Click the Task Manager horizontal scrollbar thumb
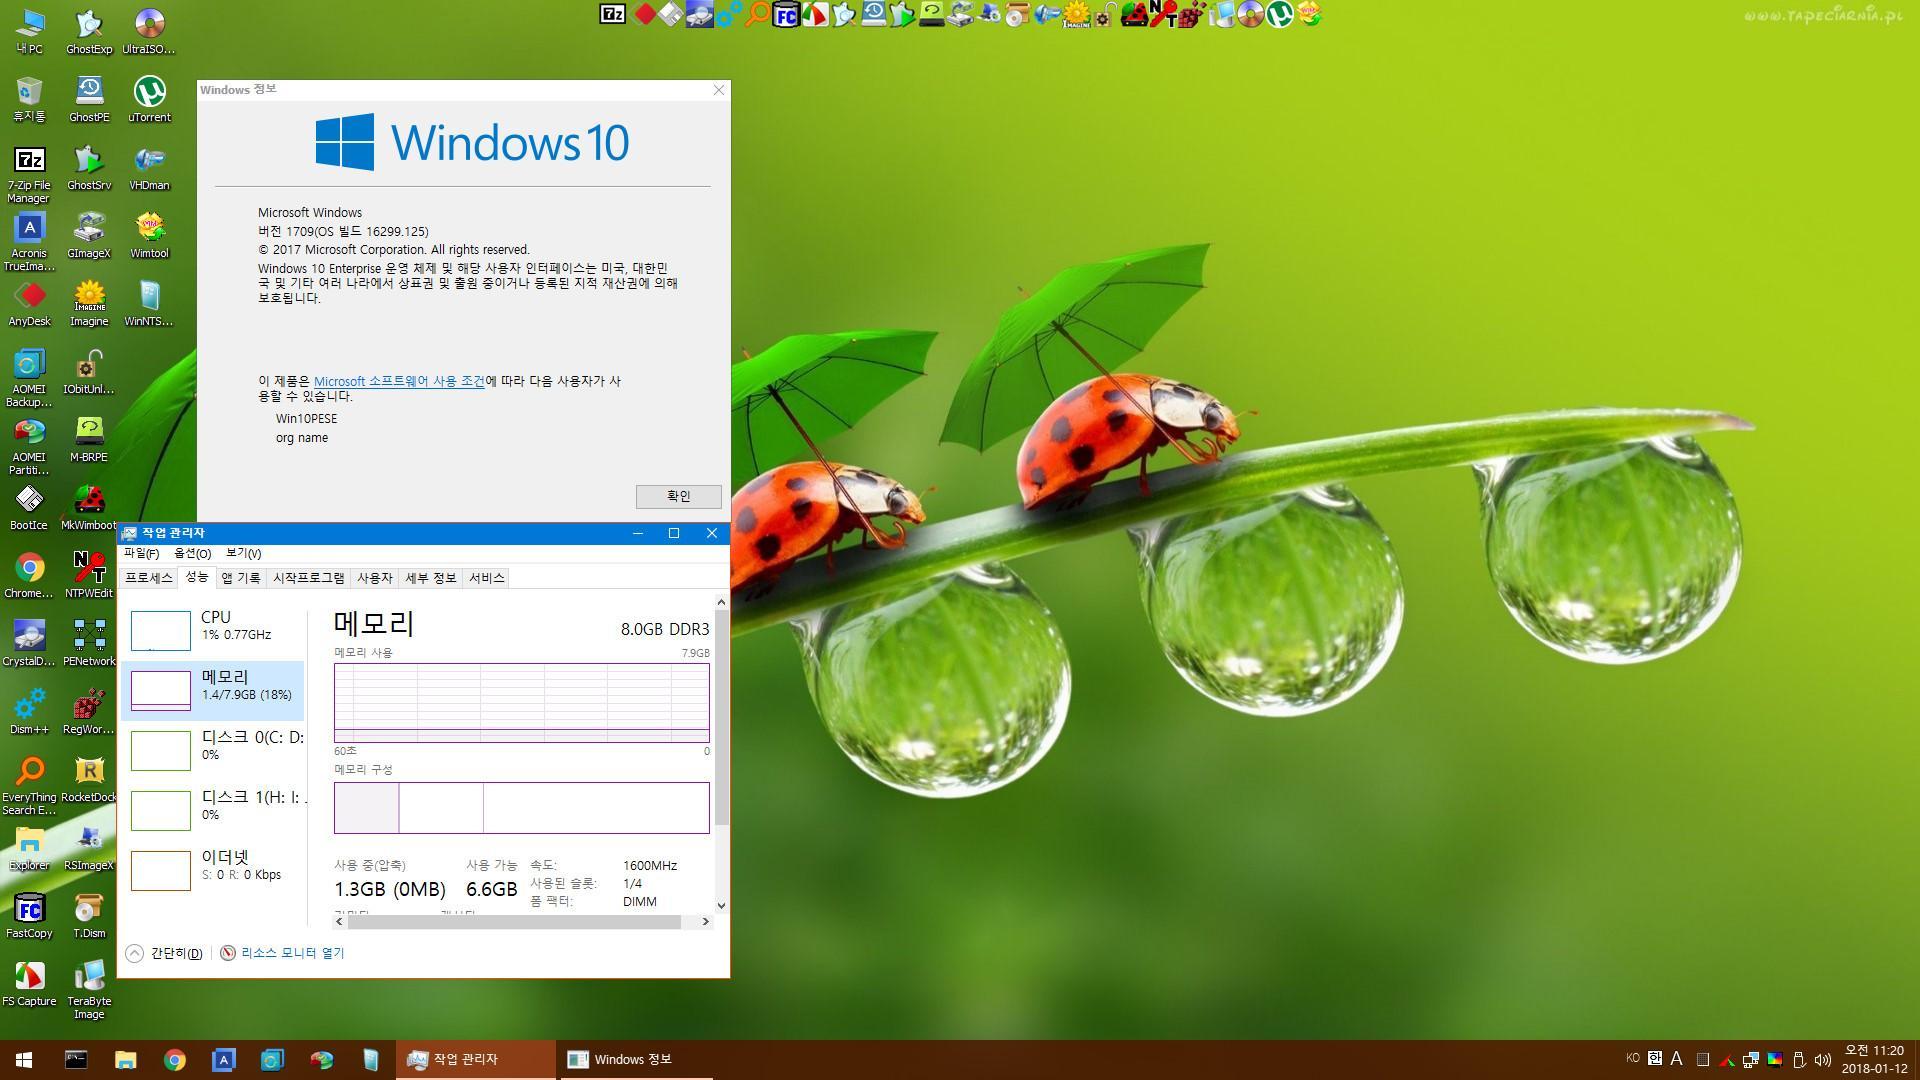Image resolution: width=1920 pixels, height=1080 pixels. pyautogui.click(x=515, y=922)
